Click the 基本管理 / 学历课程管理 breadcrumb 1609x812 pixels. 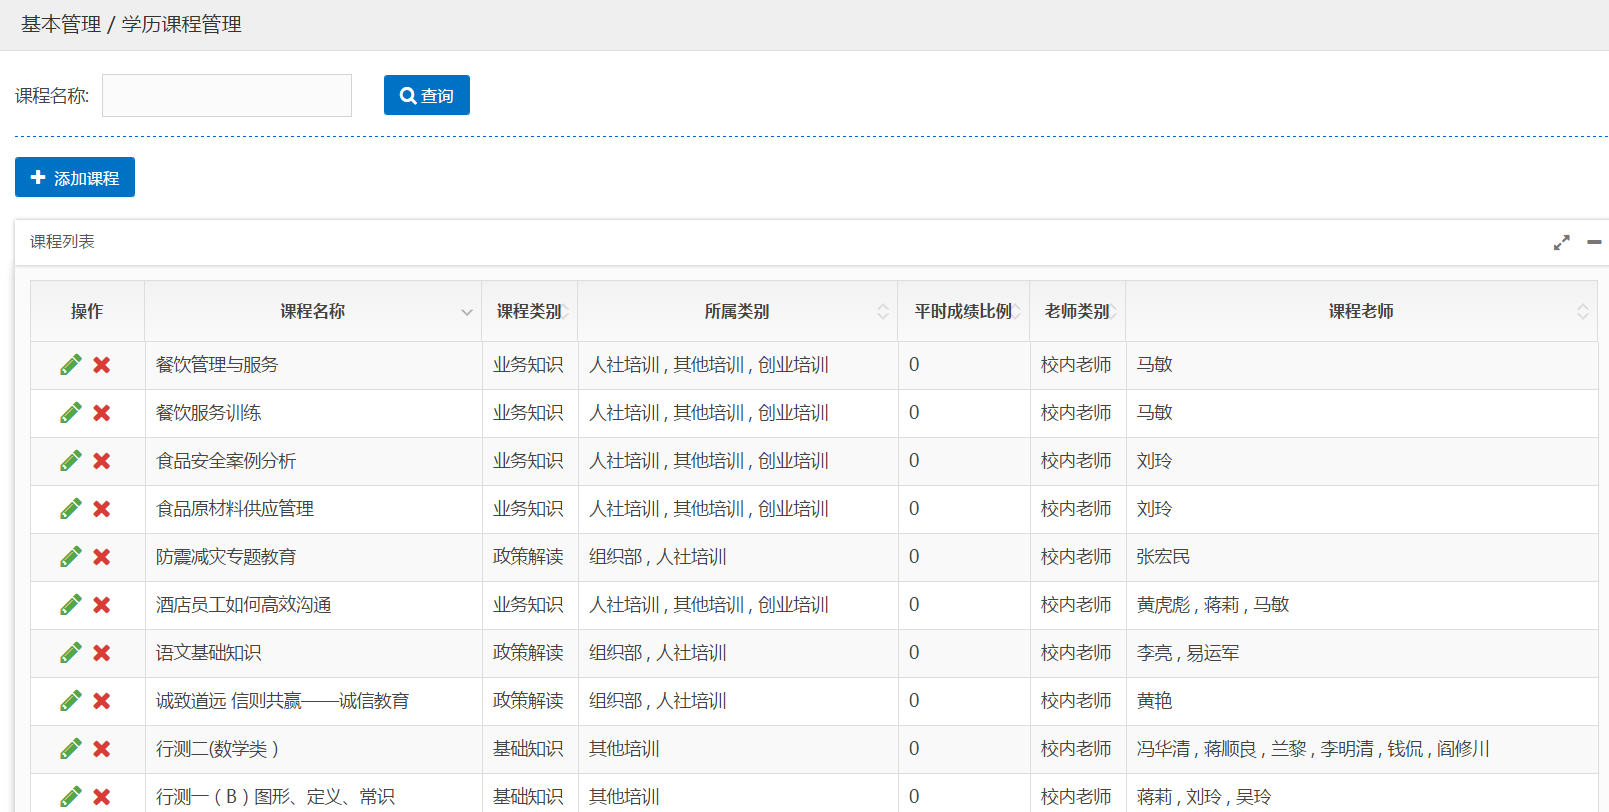131,24
